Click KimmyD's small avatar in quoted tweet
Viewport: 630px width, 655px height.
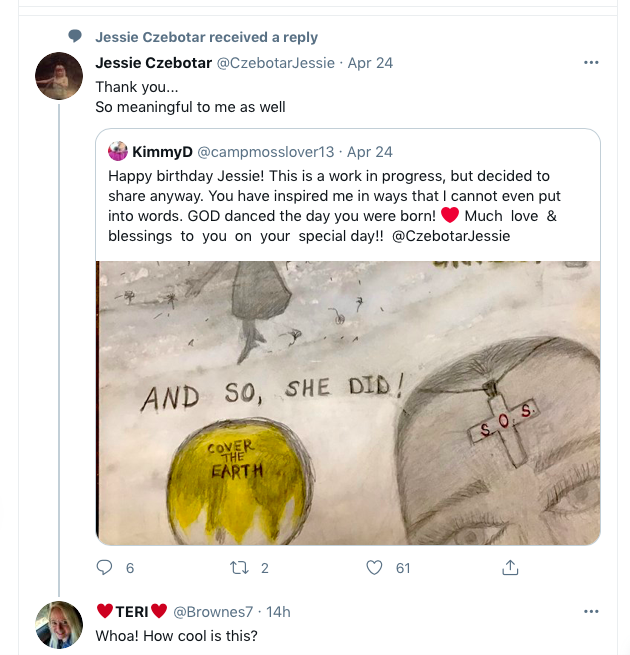pyautogui.click(x=118, y=152)
